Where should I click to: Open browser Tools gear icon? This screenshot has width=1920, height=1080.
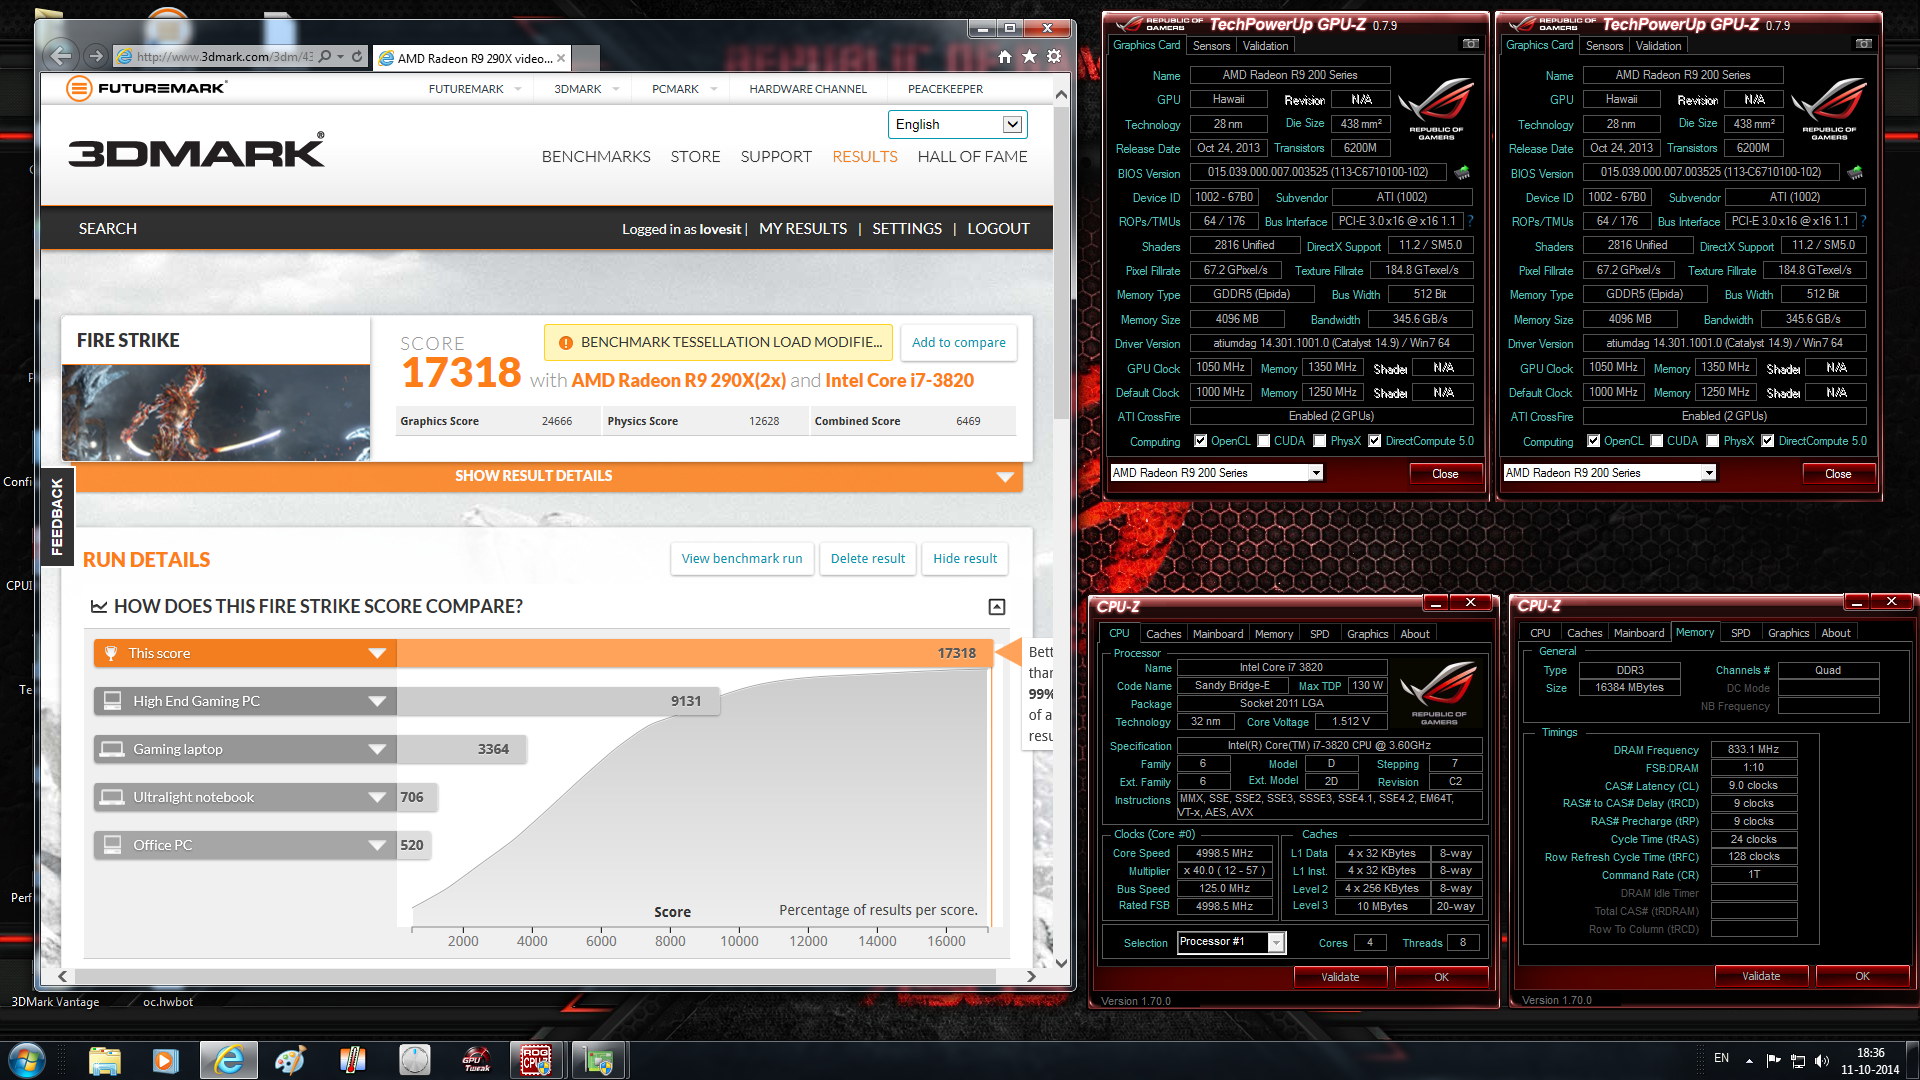[x=1054, y=57]
